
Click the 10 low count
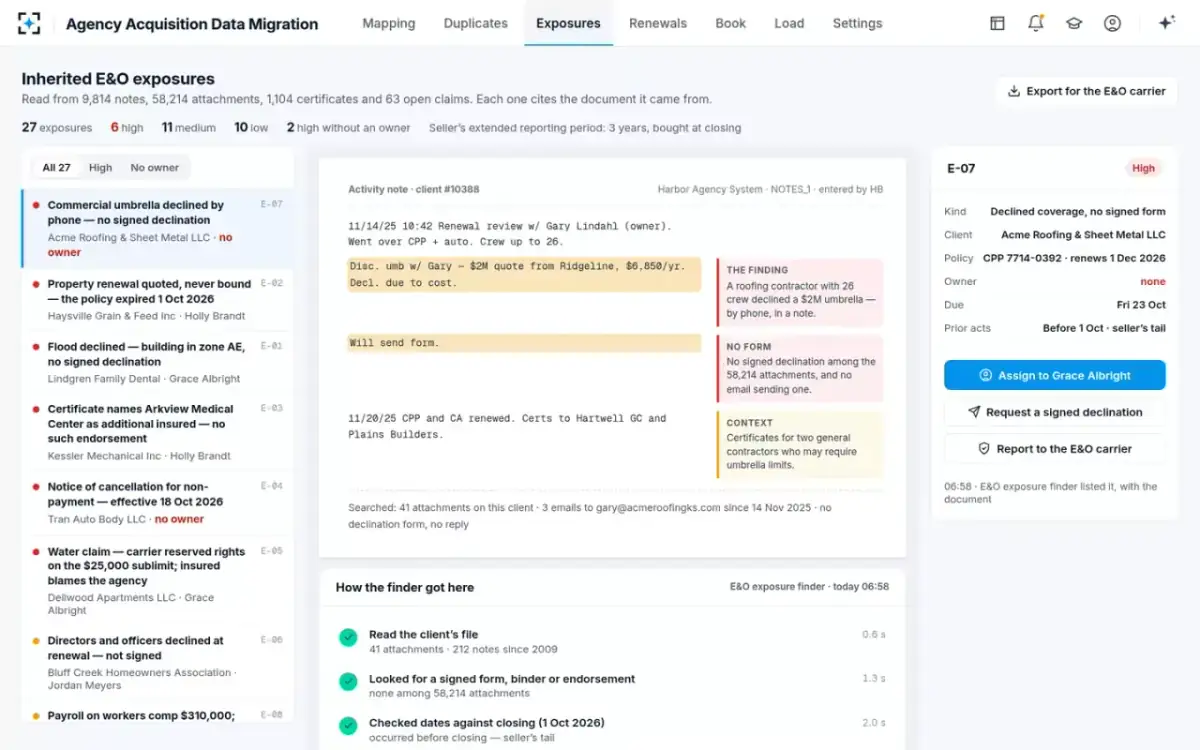[x=251, y=127]
